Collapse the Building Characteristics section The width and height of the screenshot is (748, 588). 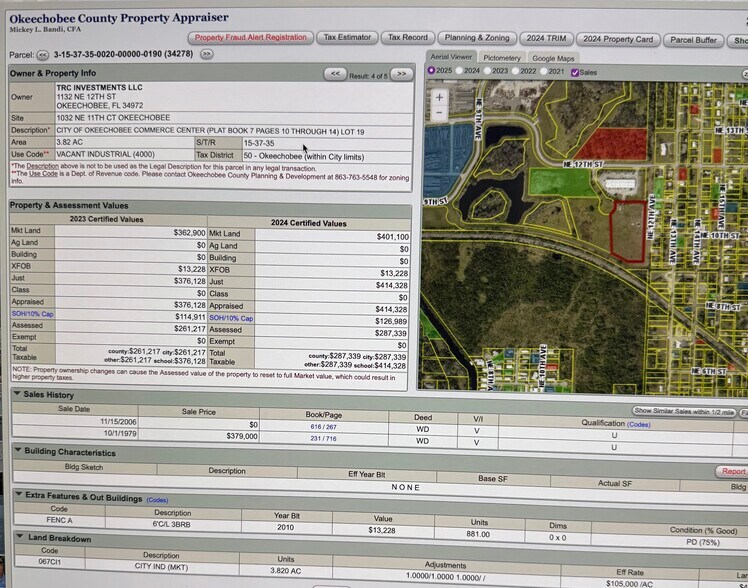(x=17, y=452)
